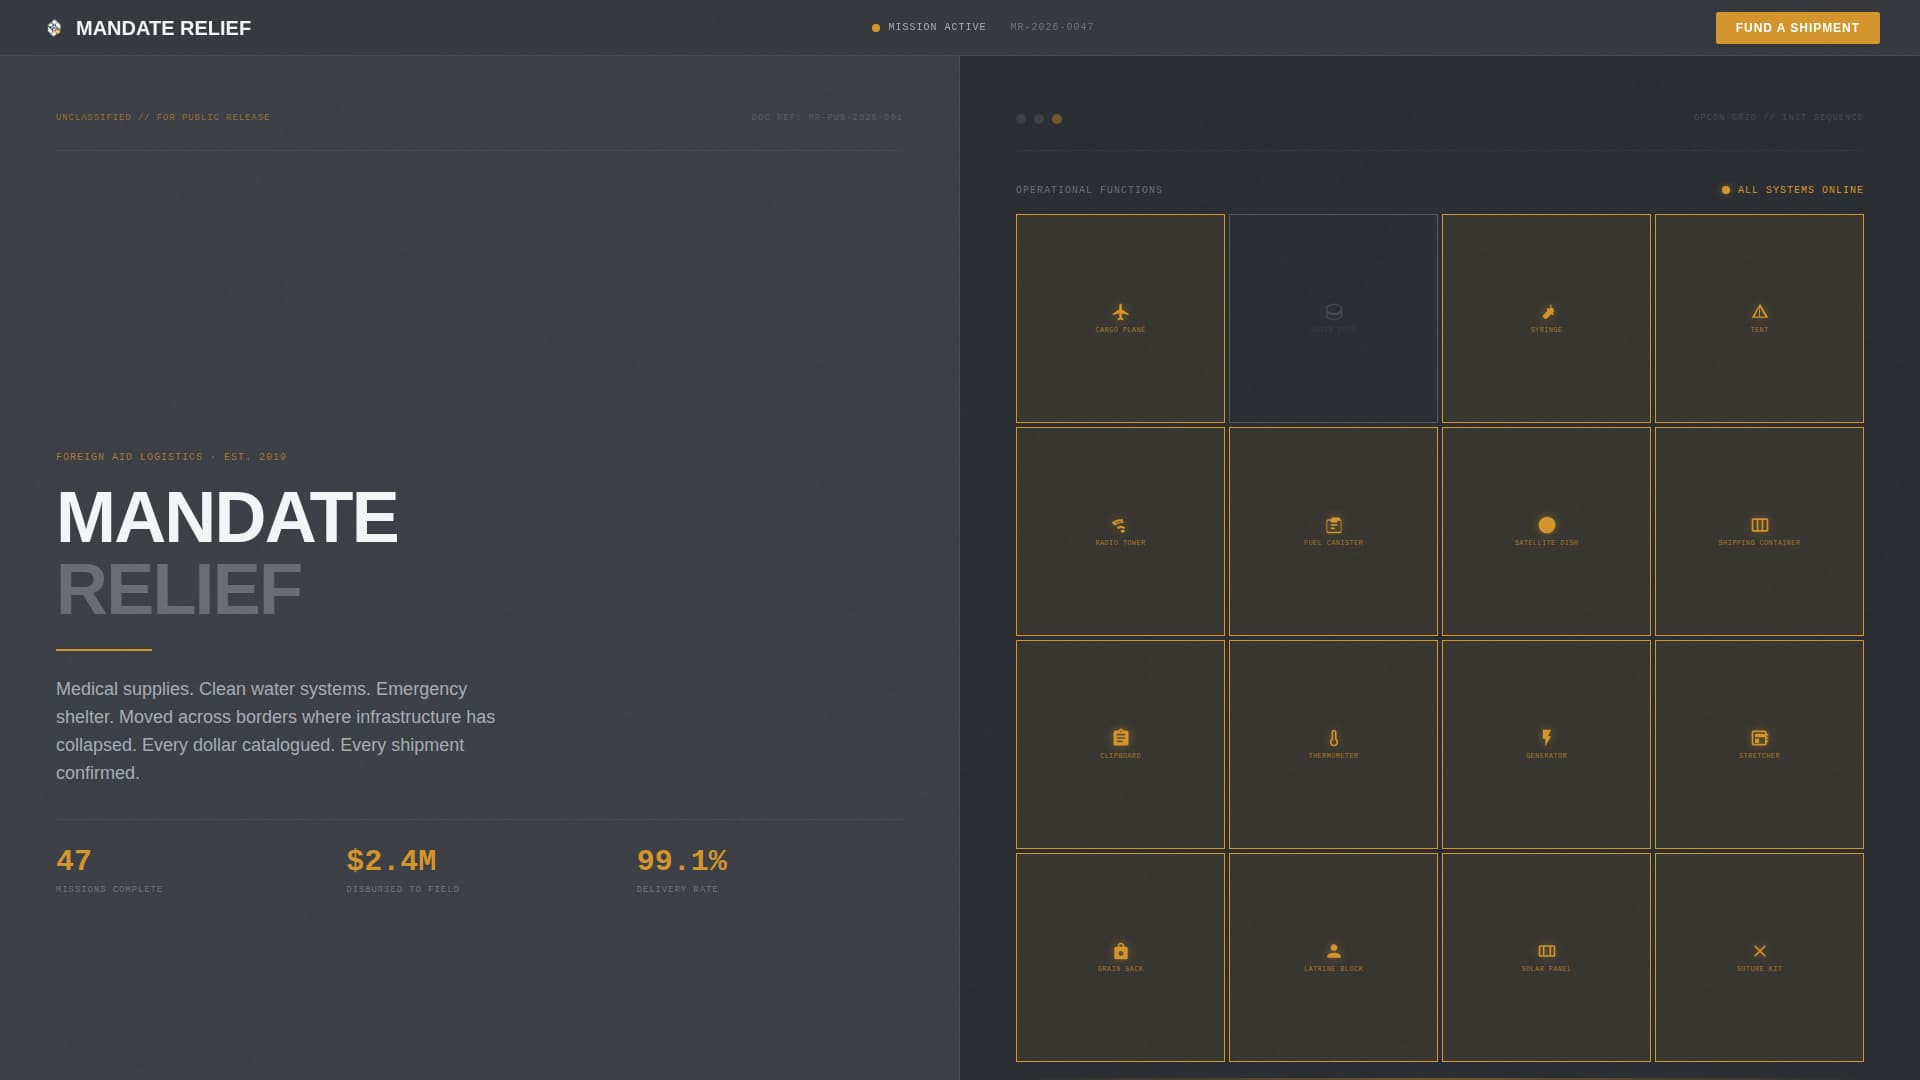Viewport: 1920px width, 1080px height.
Task: Select the Grain Sack icon
Action: tap(1120, 951)
